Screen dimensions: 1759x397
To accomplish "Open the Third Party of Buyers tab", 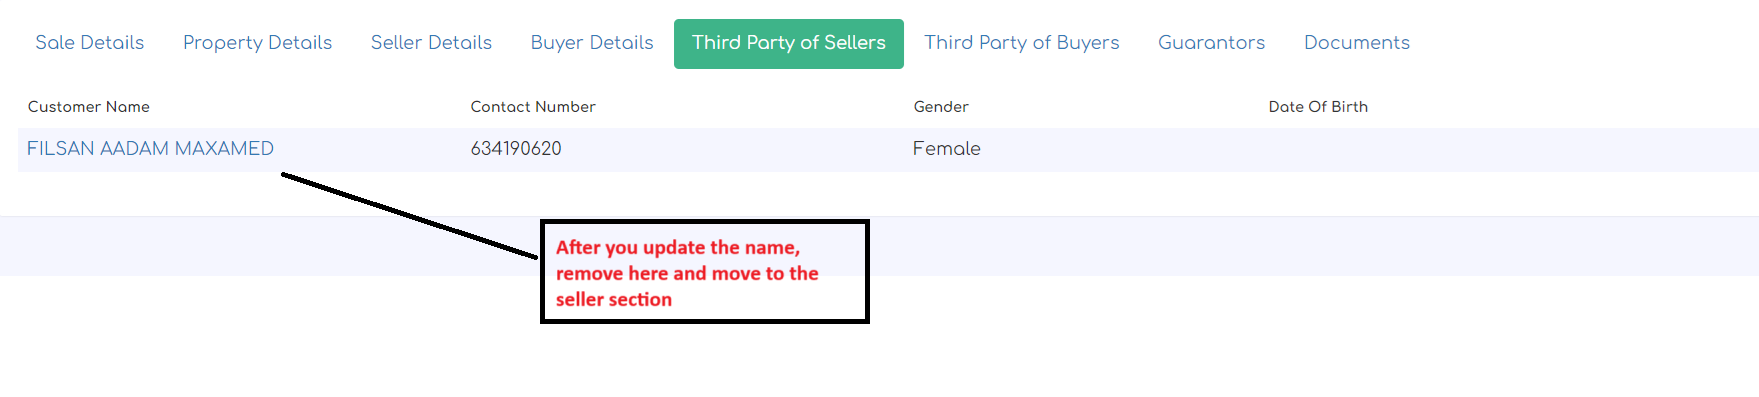I will tap(1022, 43).
